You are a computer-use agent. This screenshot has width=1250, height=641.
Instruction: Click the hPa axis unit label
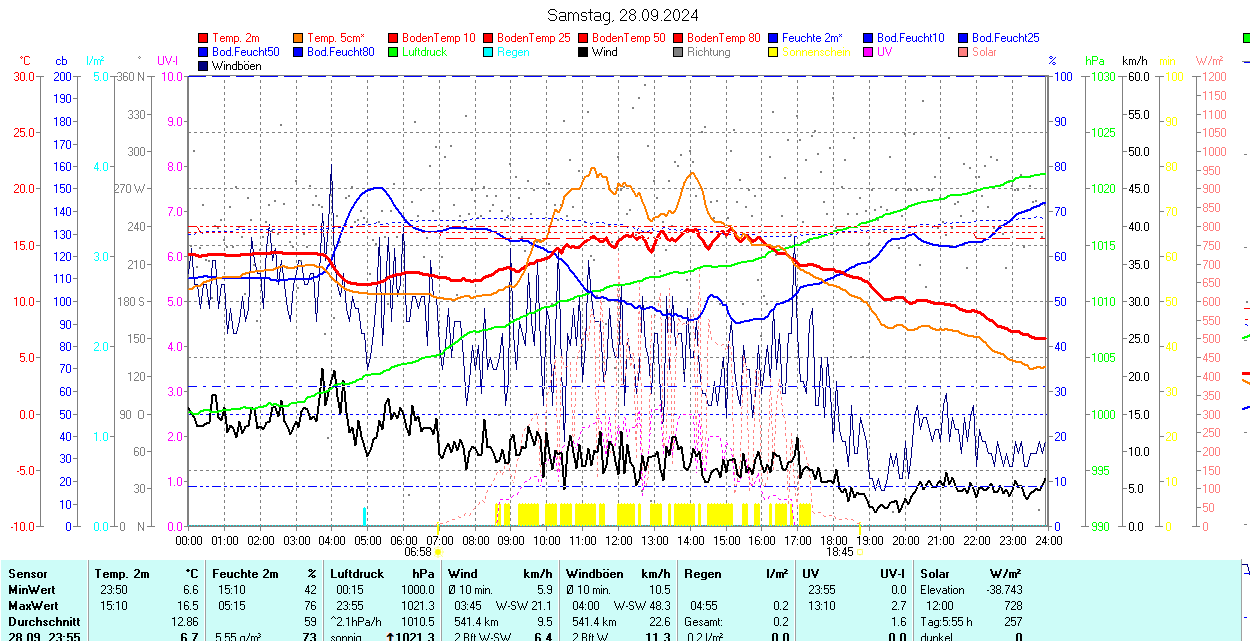(1094, 61)
